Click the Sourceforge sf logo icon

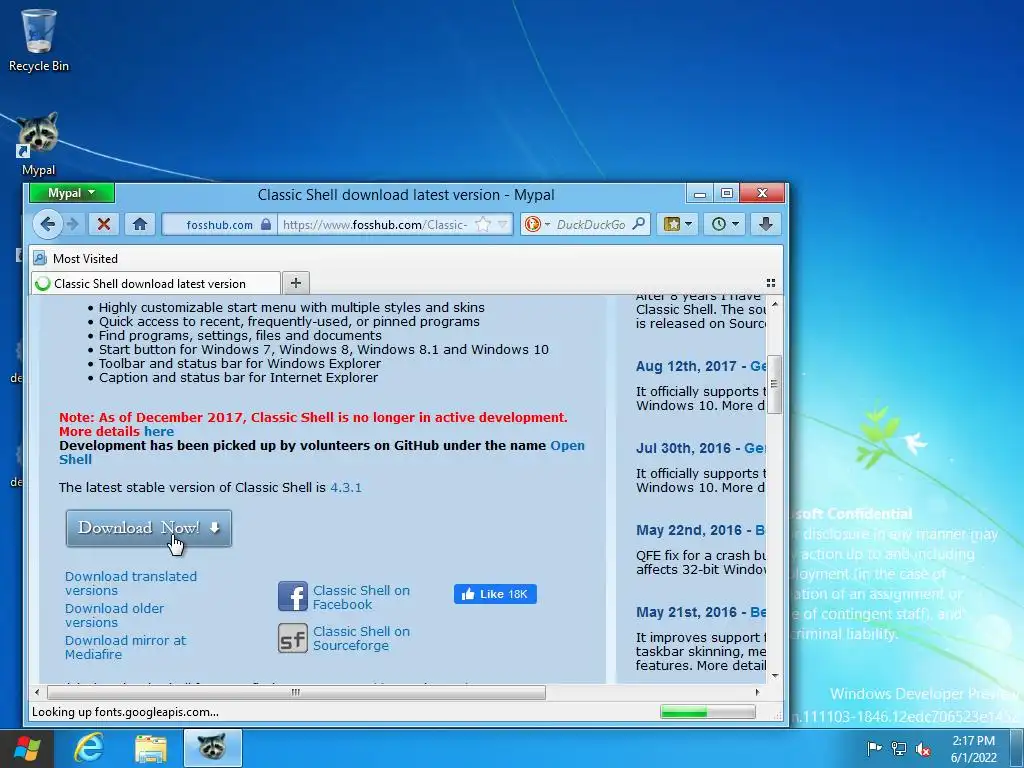click(293, 638)
